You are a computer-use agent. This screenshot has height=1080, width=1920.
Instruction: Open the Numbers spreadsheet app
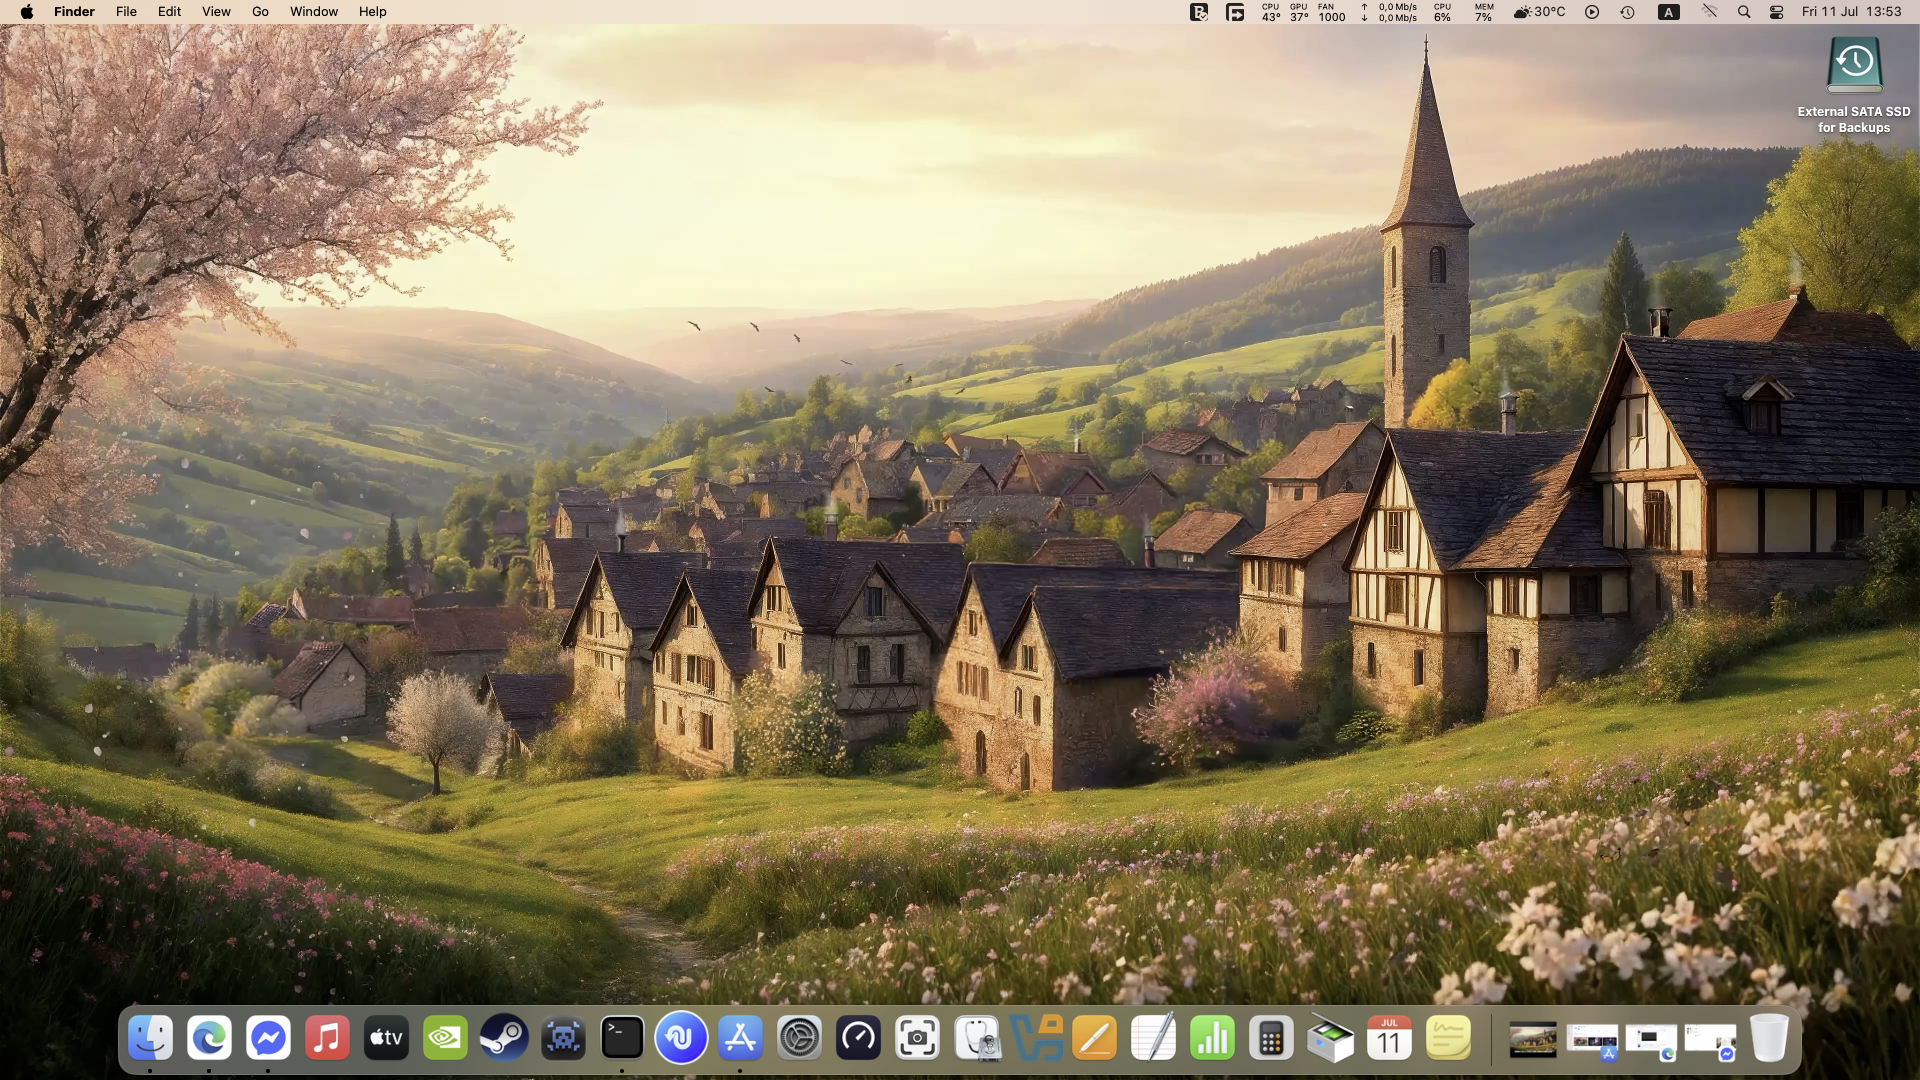tap(1212, 1039)
